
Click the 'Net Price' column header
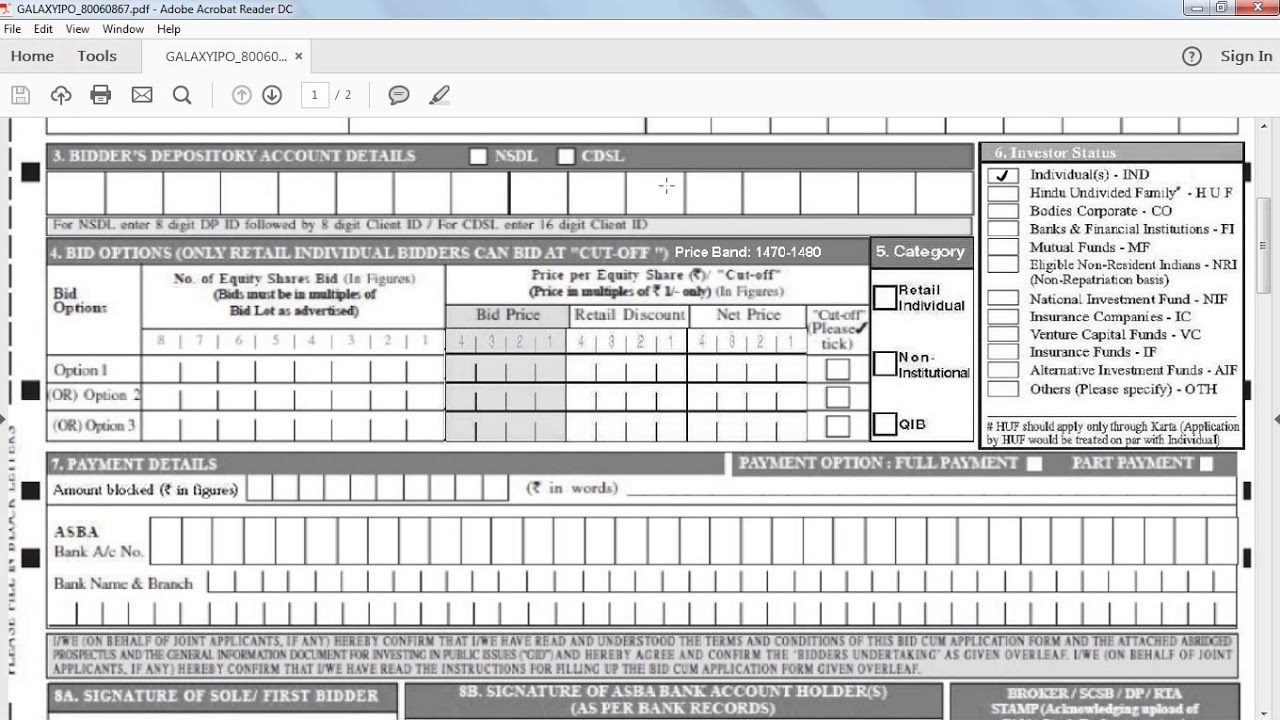(x=748, y=315)
